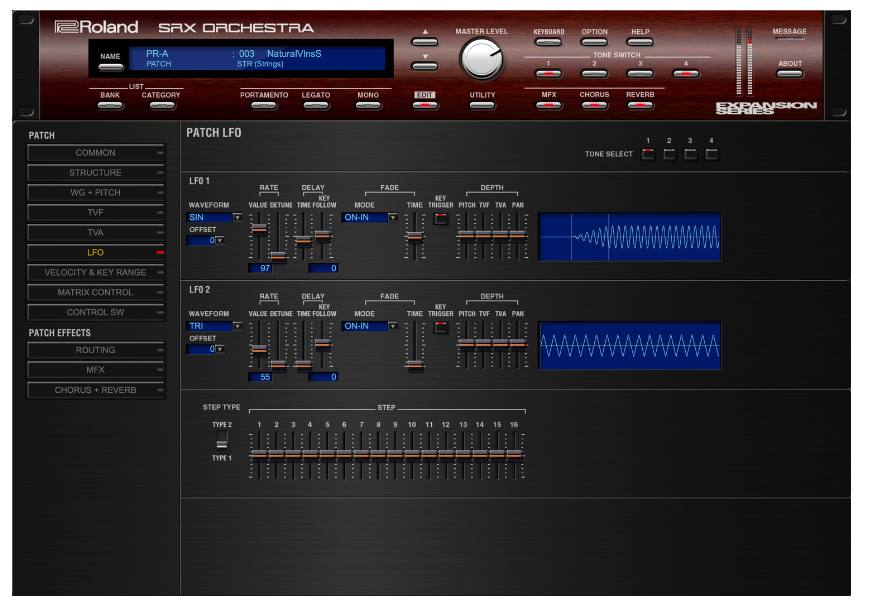Toggle Tone Switch 1
The height and width of the screenshot is (609, 870).
(548, 73)
